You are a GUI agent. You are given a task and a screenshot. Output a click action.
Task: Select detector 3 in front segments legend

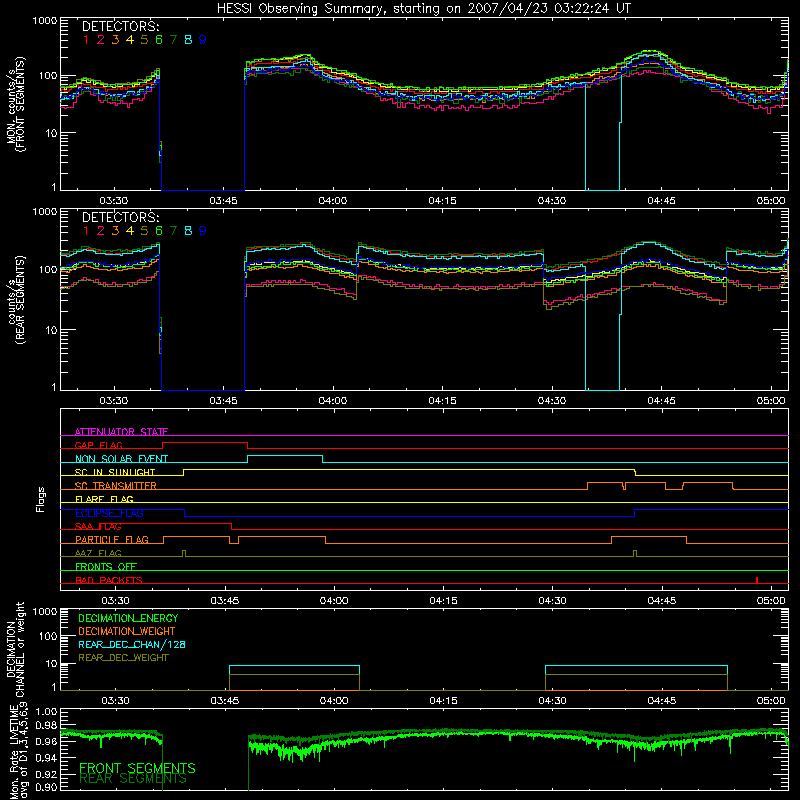click(115, 40)
